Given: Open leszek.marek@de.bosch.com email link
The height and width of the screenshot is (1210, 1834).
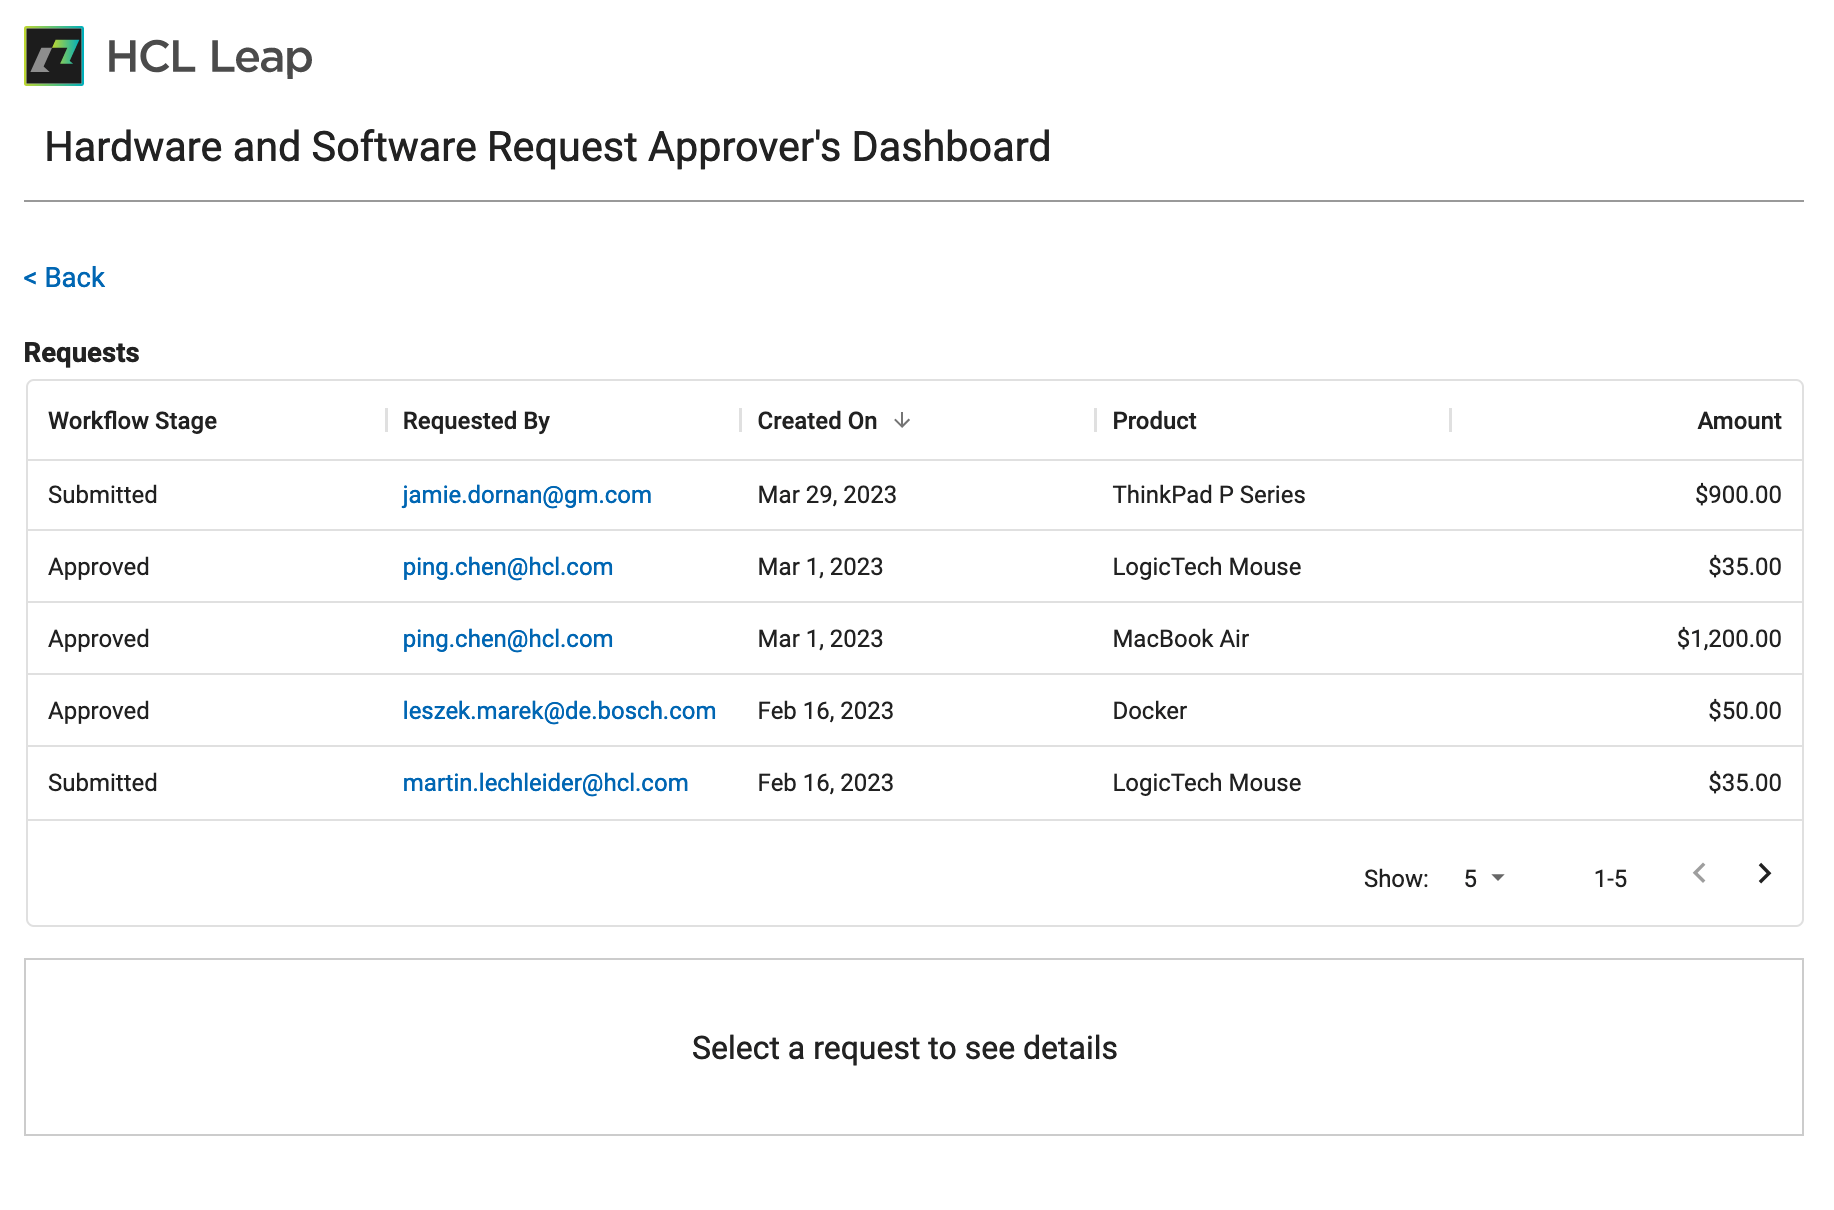Looking at the screenshot, I should (x=559, y=711).
